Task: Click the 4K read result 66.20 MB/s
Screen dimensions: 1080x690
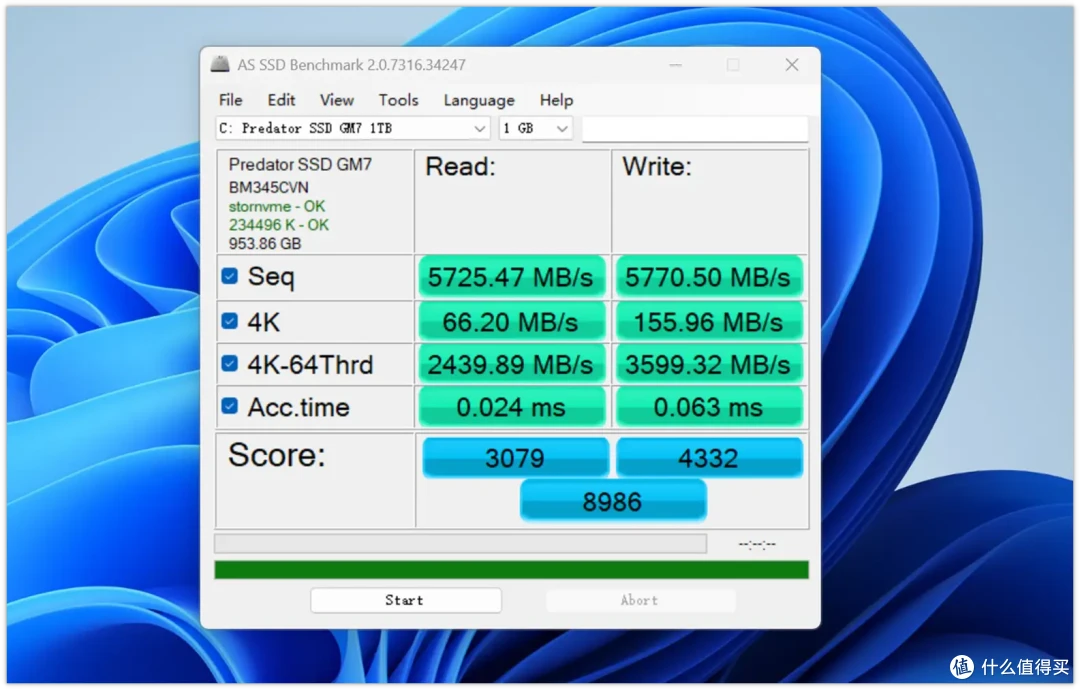Action: pos(511,322)
